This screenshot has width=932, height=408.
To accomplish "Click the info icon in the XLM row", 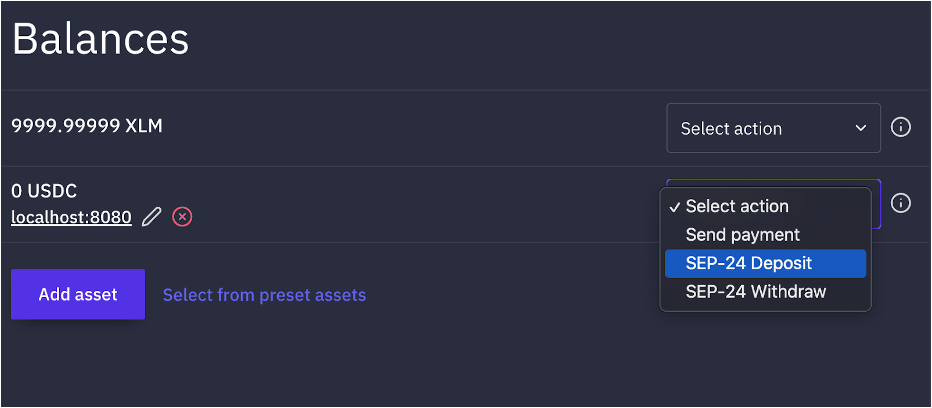I will pyautogui.click(x=900, y=128).
